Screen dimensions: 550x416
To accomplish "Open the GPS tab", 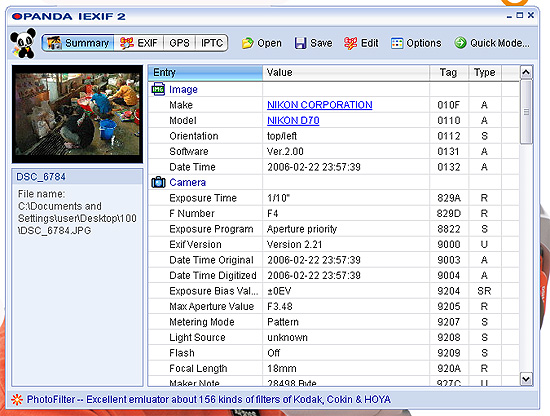I will pos(179,43).
